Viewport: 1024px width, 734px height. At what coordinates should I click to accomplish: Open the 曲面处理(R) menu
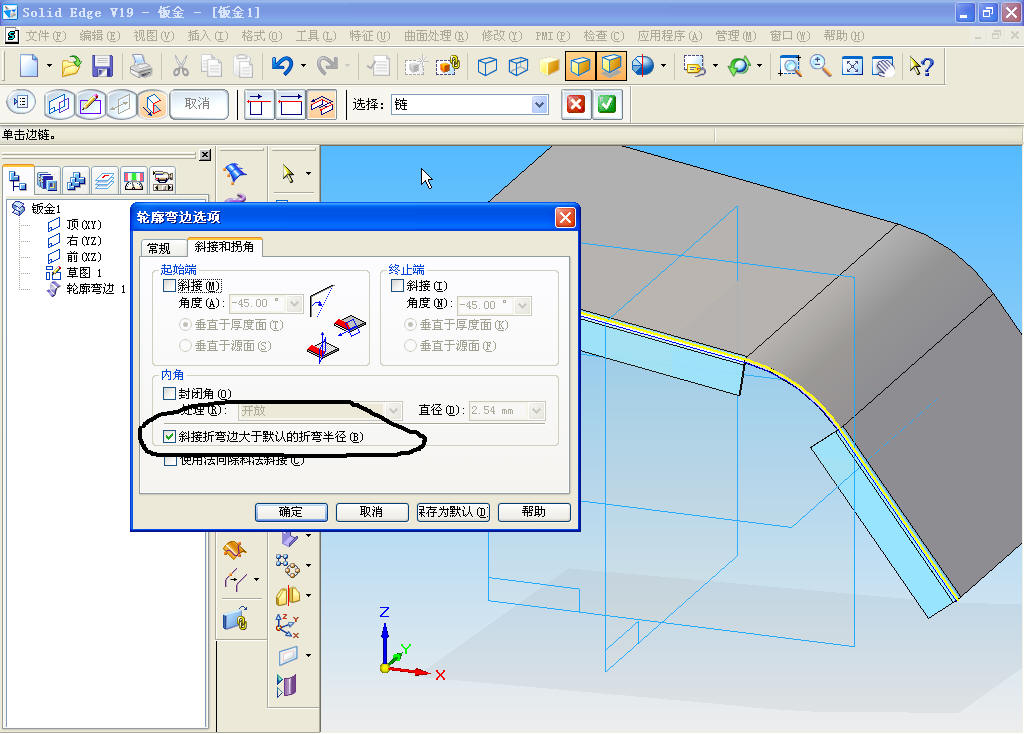click(x=436, y=36)
